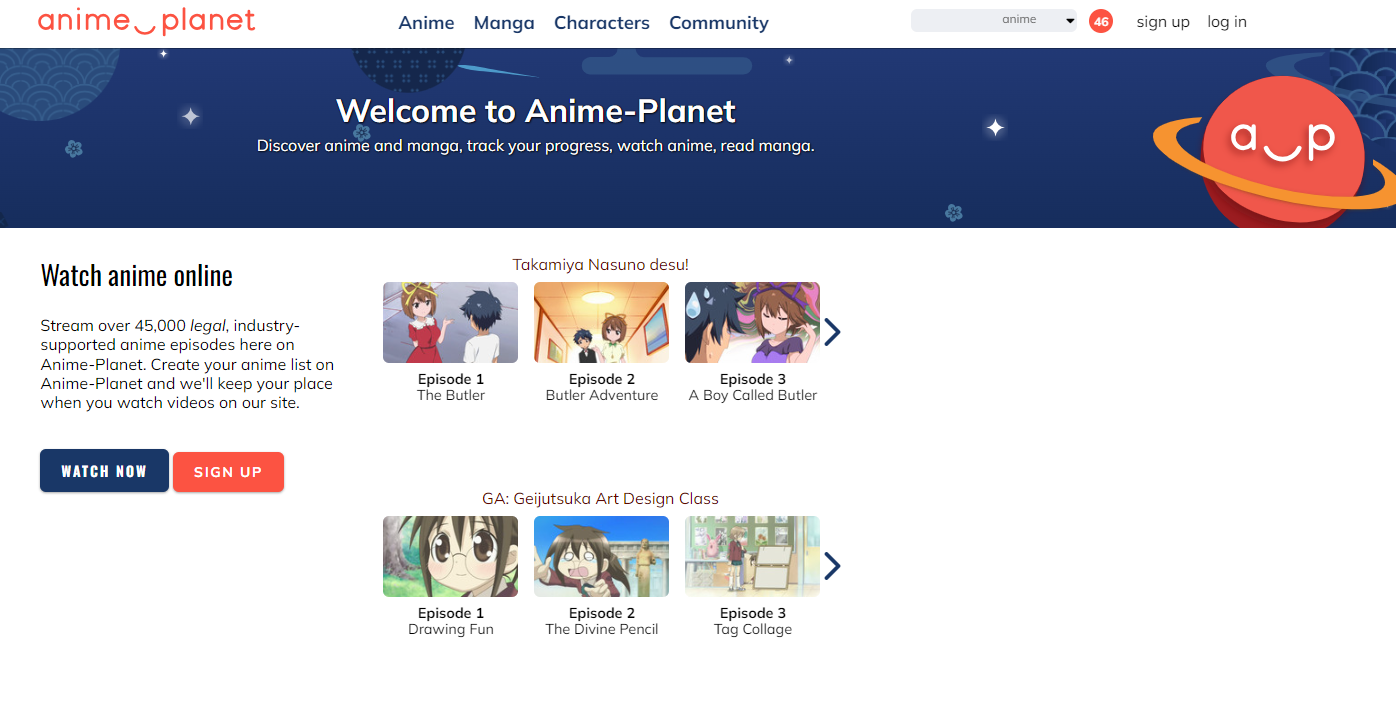Open the Takamiya Nasuno desu! series title
Screen dimensions: 1396x723
(x=601, y=265)
